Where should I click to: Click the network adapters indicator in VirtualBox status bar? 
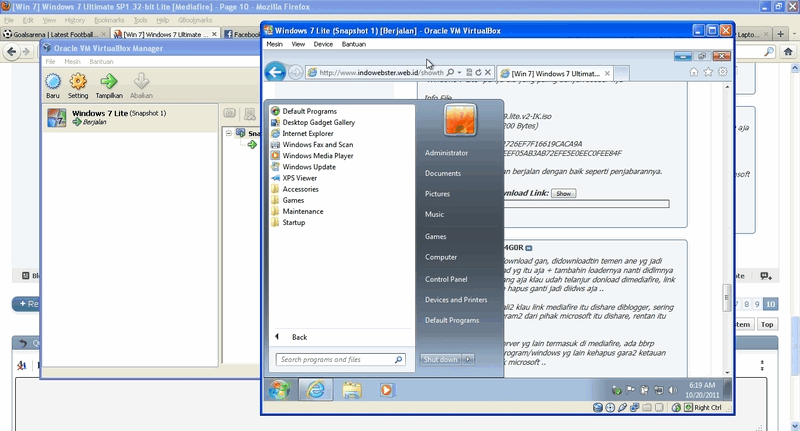[634, 408]
